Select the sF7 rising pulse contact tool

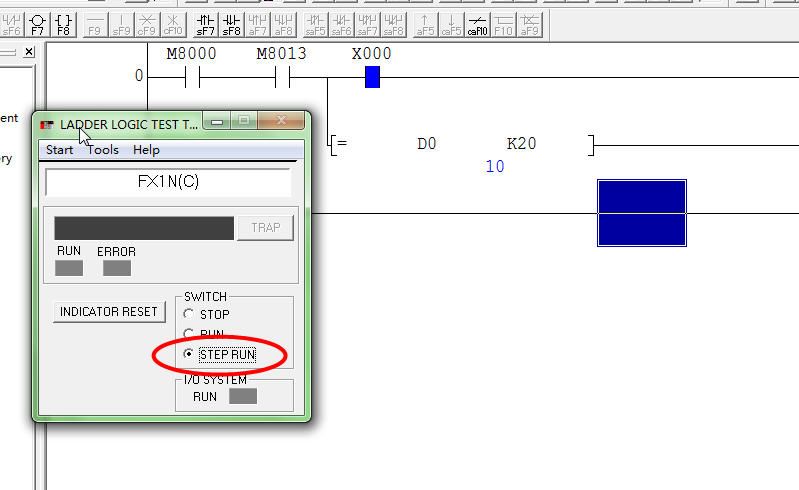[206, 23]
